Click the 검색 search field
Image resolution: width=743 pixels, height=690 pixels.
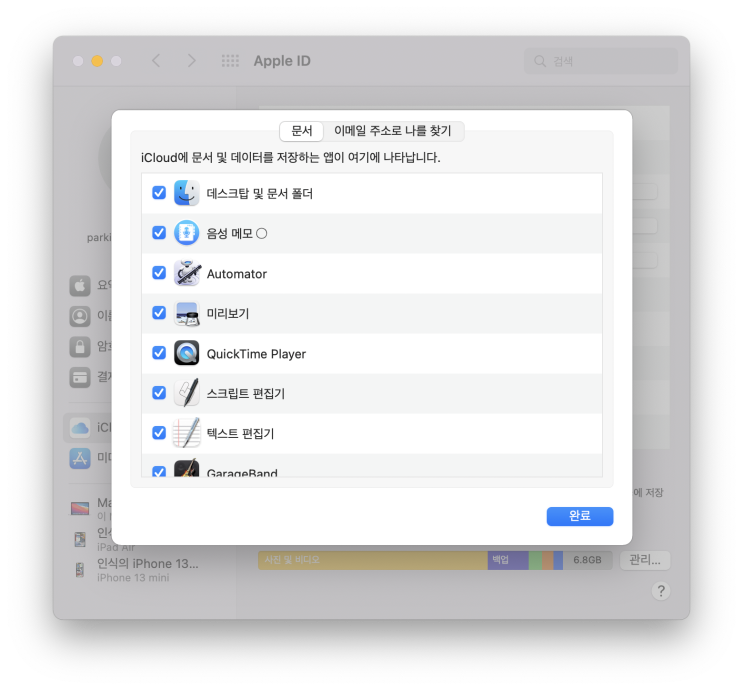click(601, 61)
